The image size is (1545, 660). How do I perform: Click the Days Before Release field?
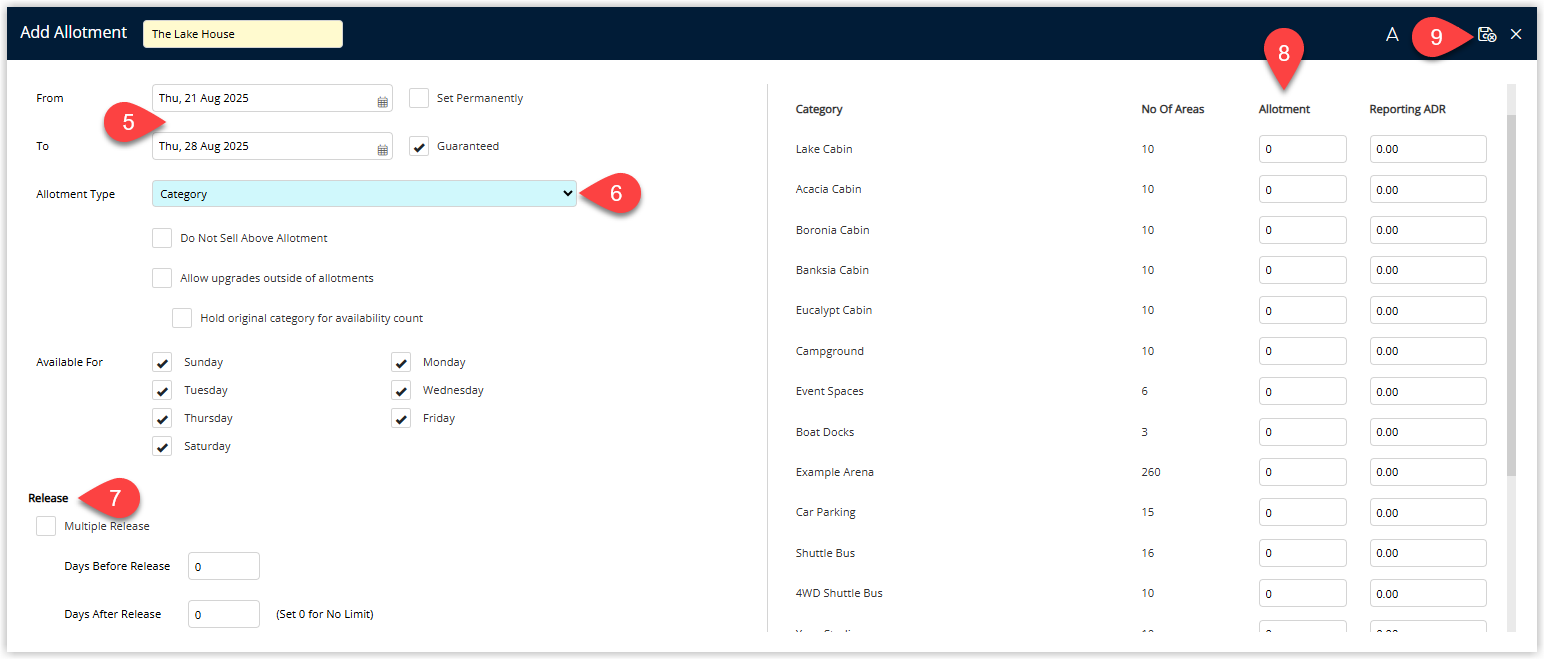[224, 566]
